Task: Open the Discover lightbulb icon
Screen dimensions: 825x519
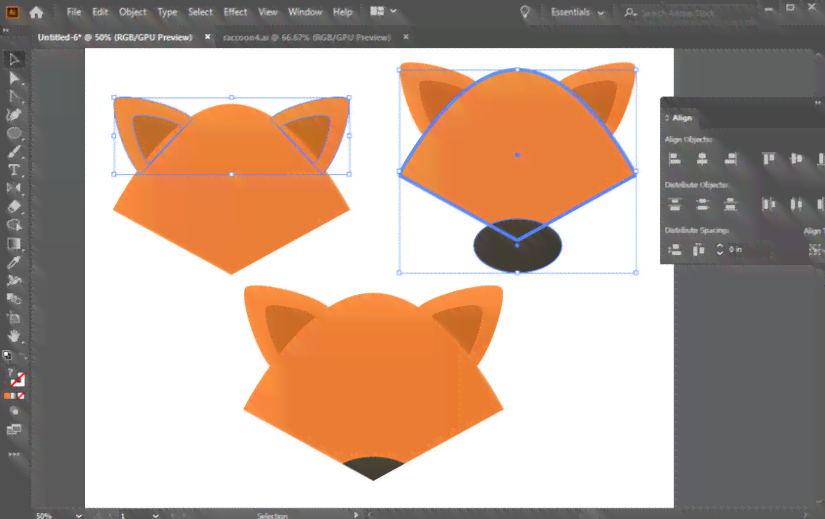Action: (525, 12)
